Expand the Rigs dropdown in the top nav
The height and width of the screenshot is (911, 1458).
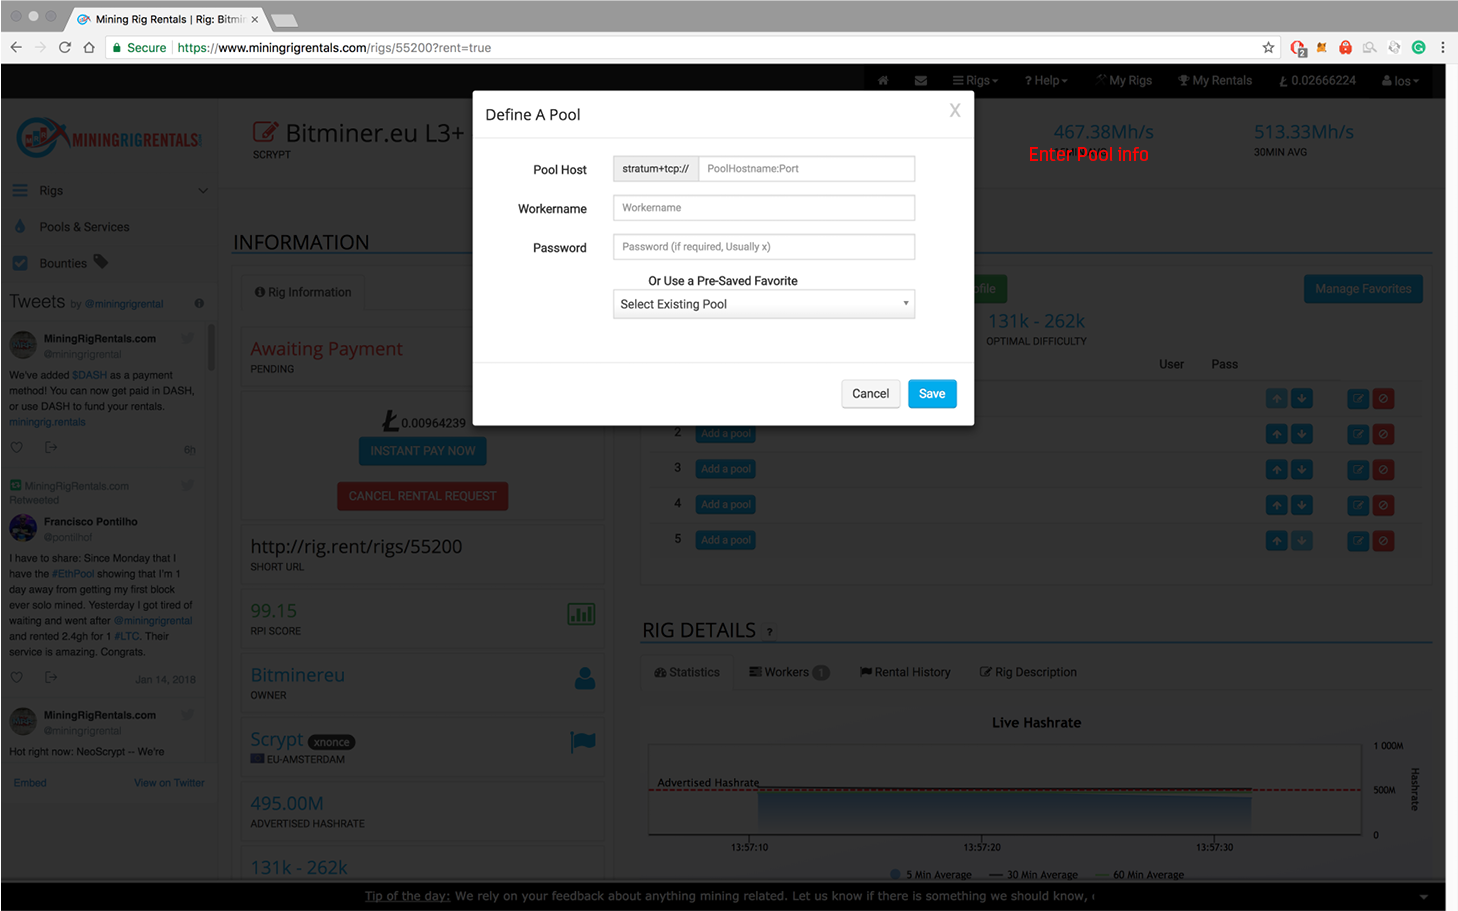975,81
